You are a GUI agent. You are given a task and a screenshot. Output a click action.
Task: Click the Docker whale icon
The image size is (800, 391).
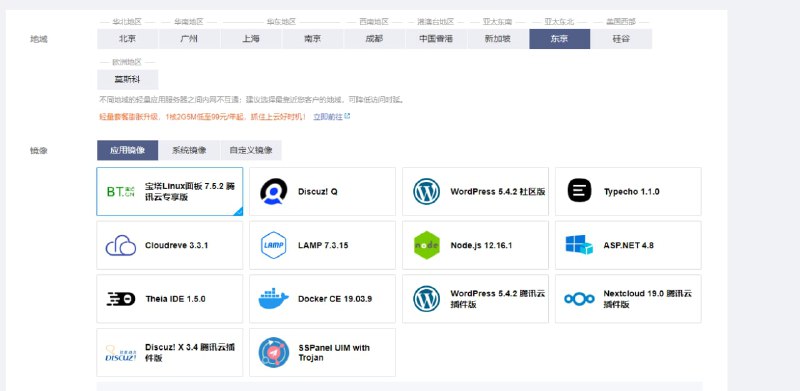click(x=273, y=299)
